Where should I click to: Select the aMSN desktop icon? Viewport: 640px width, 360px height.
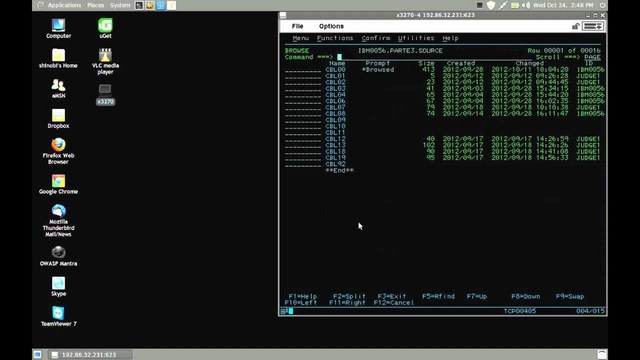tap(58, 88)
